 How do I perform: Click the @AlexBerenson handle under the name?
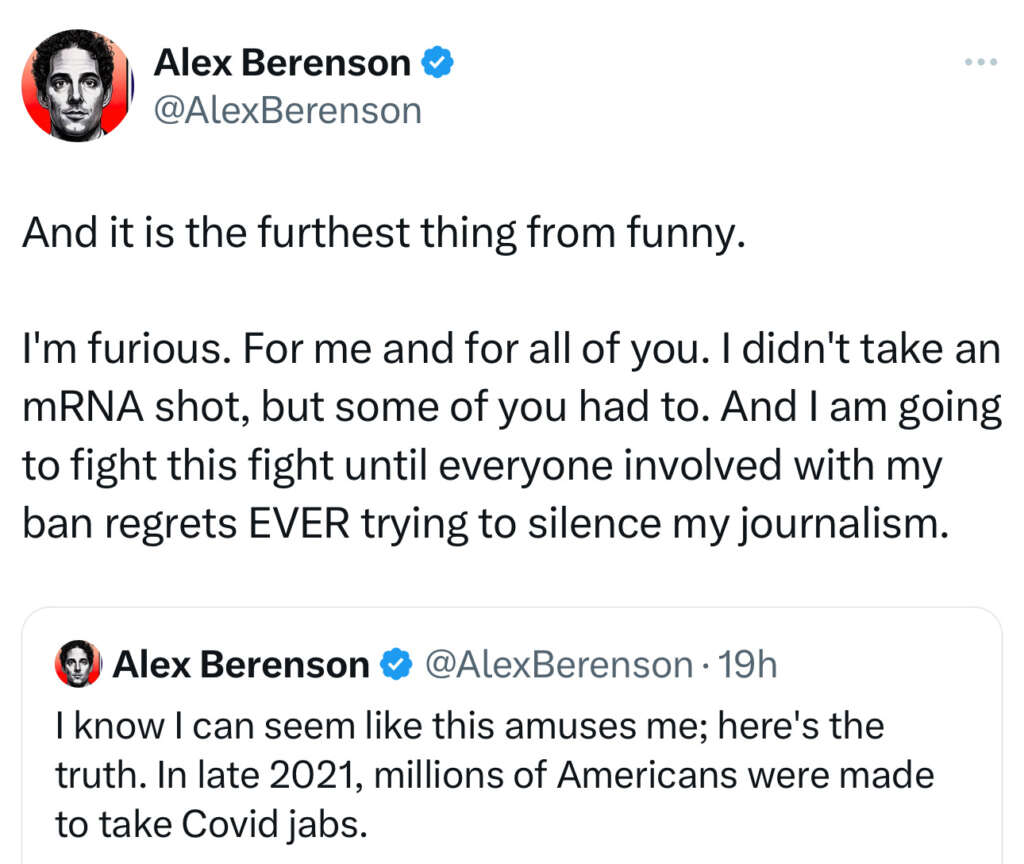[x=288, y=110]
